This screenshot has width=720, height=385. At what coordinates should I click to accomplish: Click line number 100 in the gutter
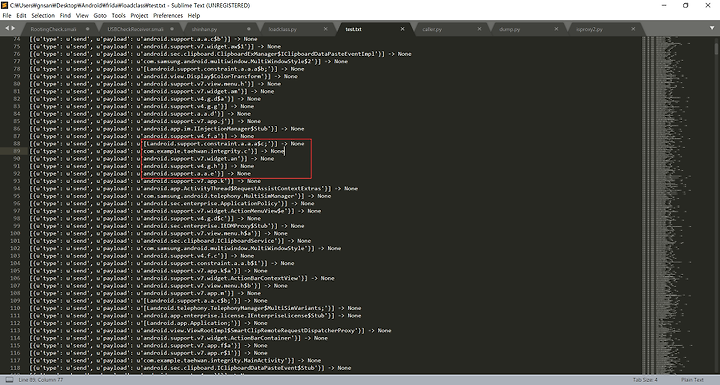pyautogui.click(x=15, y=233)
